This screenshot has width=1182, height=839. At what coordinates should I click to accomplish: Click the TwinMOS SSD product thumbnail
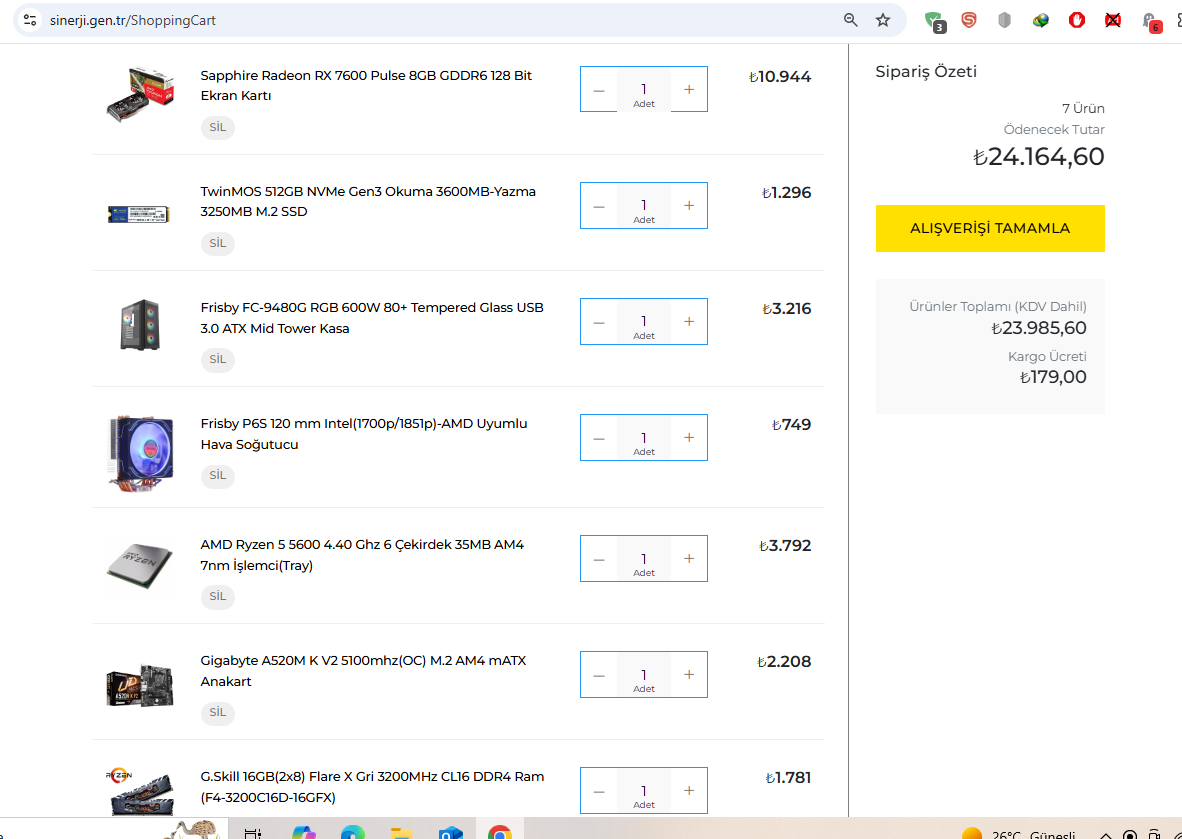tap(139, 214)
